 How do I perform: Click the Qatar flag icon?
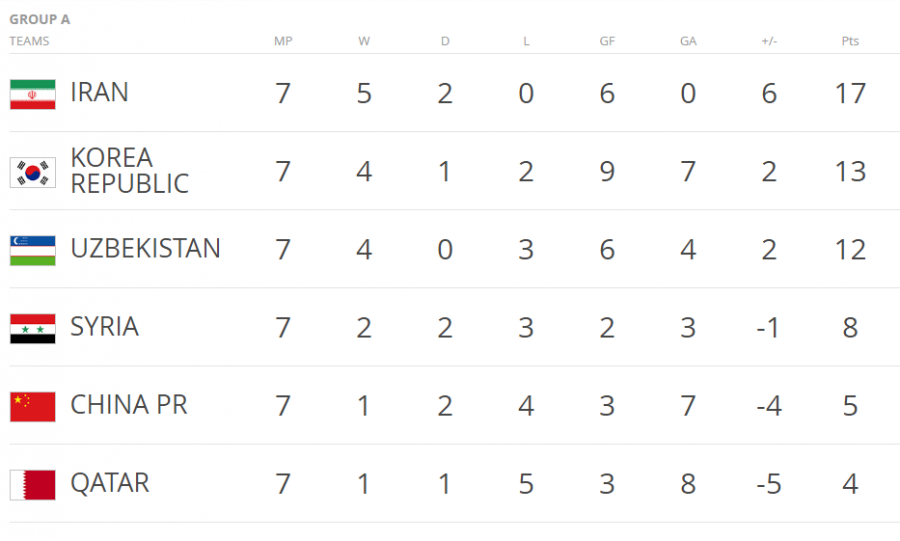click(x=32, y=484)
